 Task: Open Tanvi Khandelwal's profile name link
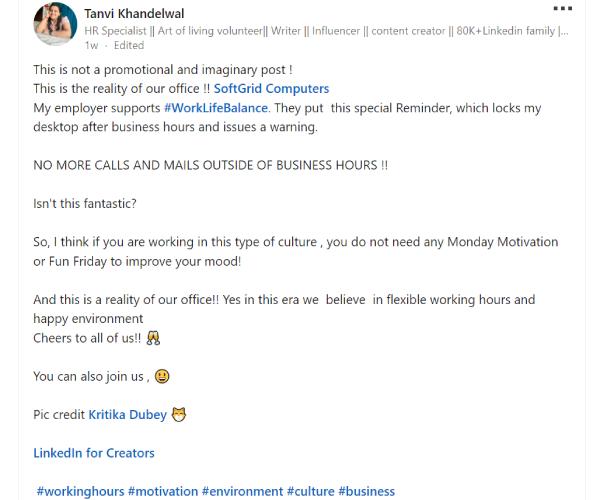pos(134,14)
